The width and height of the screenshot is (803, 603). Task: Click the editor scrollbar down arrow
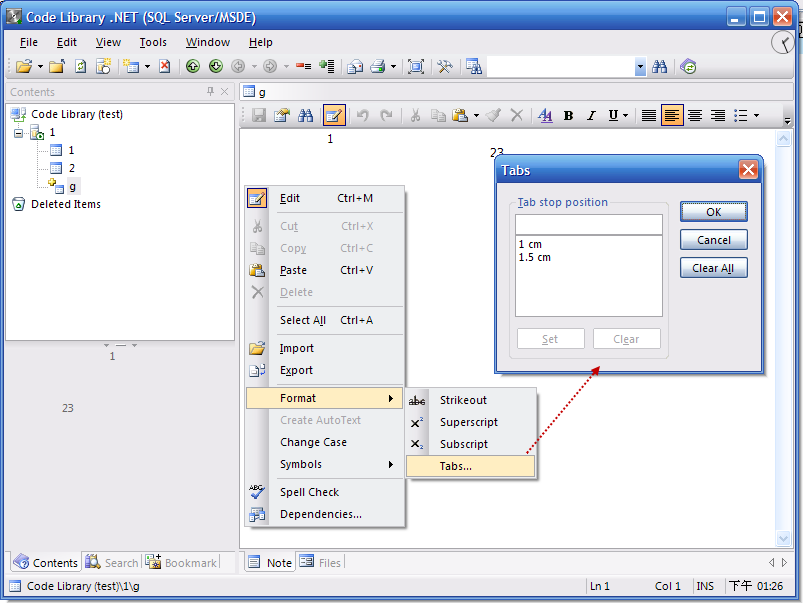pos(783,538)
